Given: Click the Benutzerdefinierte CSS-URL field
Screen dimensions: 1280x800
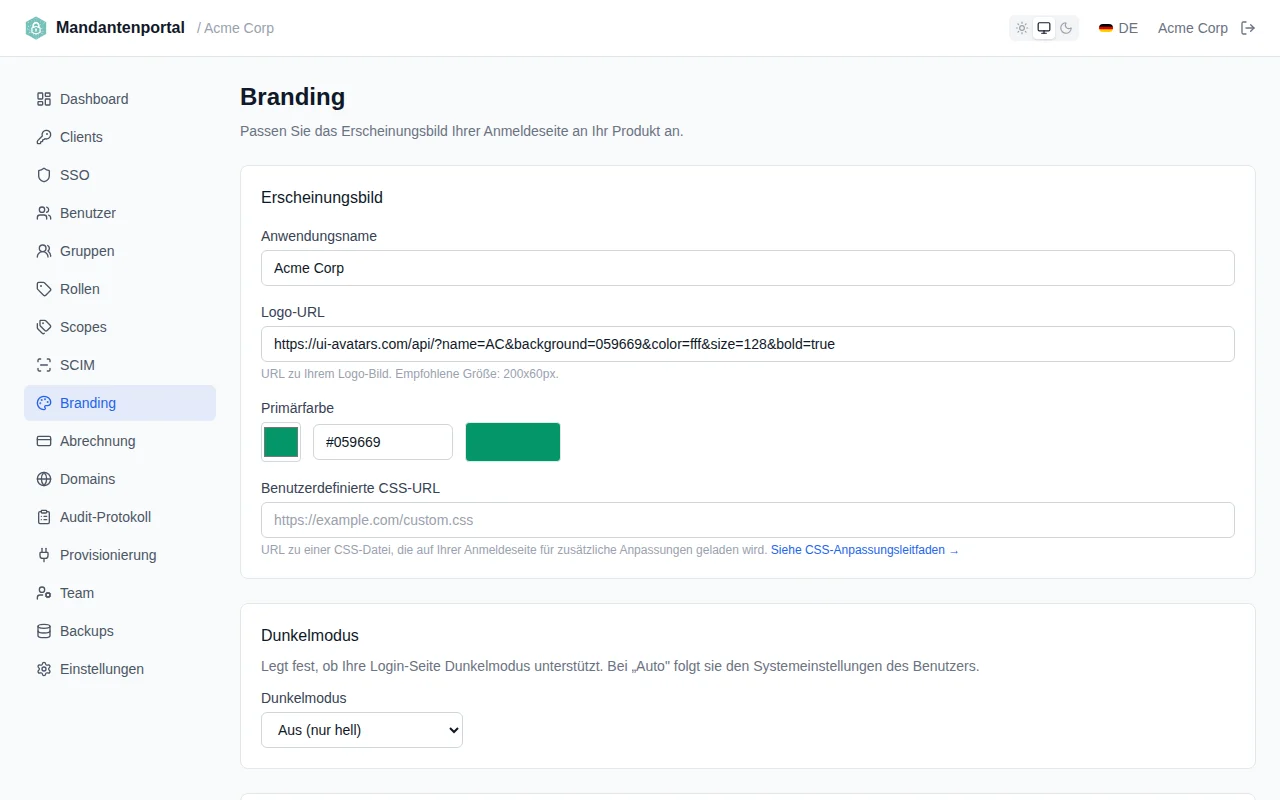Looking at the screenshot, I should click(x=748, y=520).
